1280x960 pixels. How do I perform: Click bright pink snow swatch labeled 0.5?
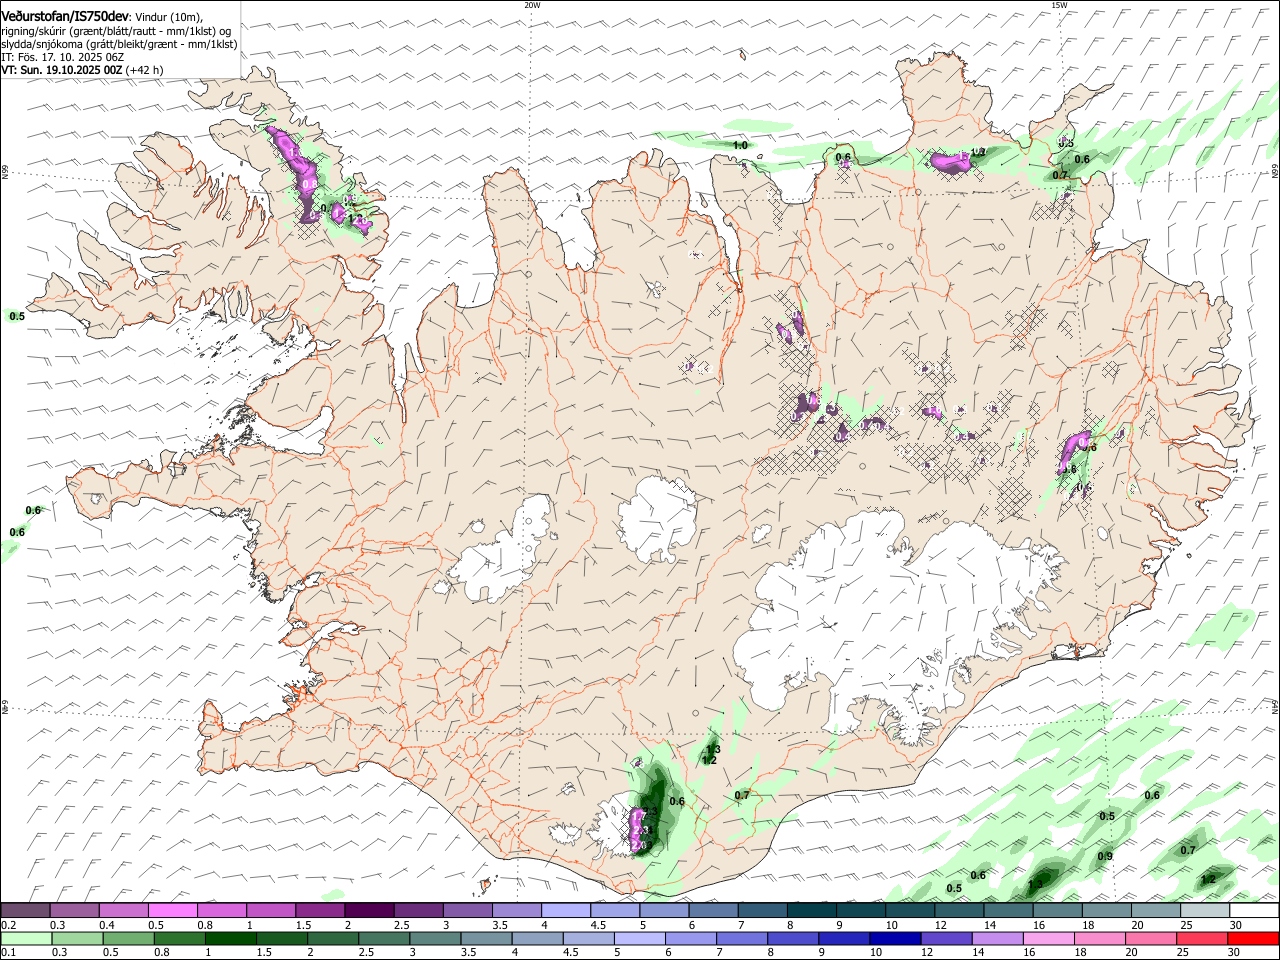172,910
